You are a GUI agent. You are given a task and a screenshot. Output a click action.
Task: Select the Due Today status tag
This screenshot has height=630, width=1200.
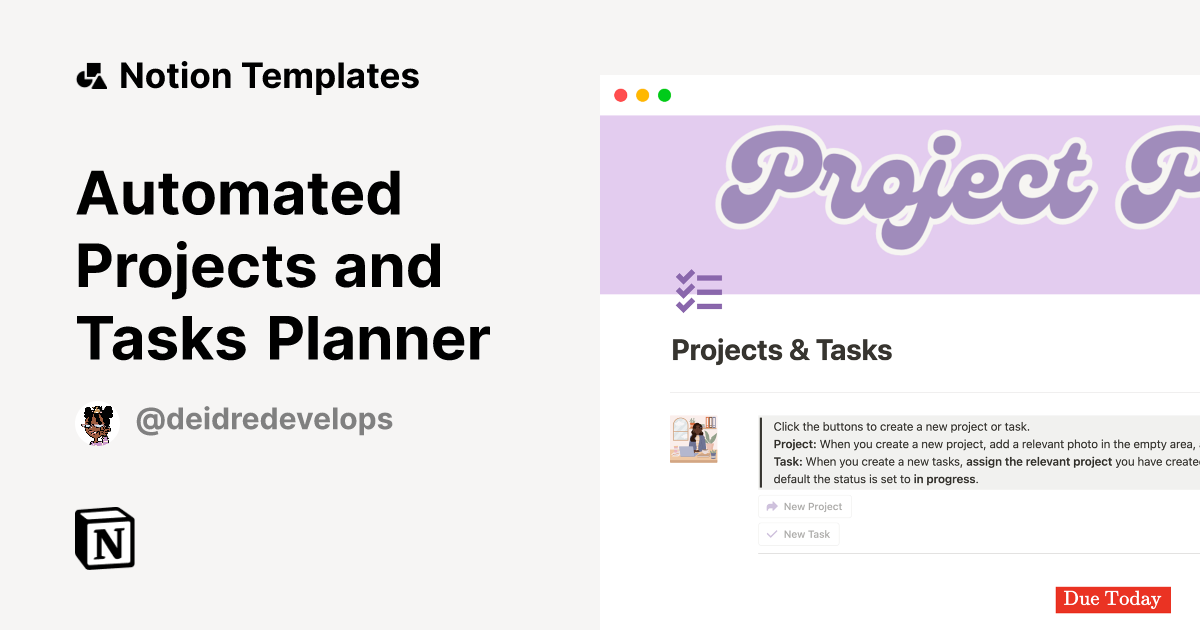[1113, 600]
